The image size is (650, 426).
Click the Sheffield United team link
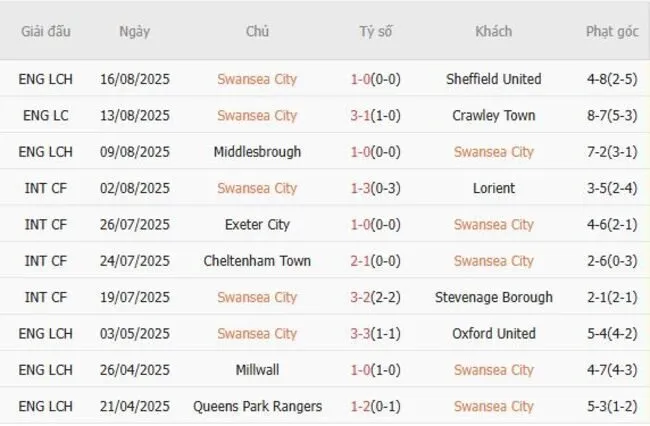(494, 79)
